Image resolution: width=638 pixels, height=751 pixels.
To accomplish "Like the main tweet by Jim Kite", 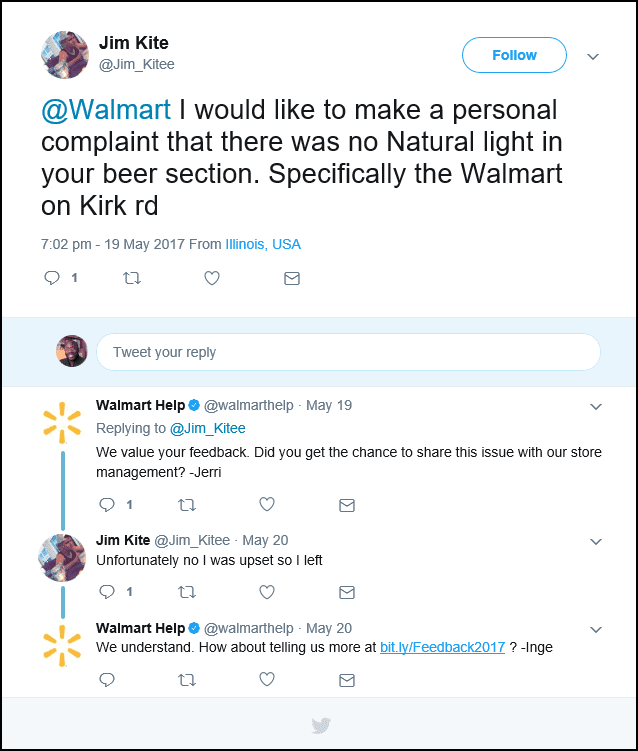I will coord(212,279).
